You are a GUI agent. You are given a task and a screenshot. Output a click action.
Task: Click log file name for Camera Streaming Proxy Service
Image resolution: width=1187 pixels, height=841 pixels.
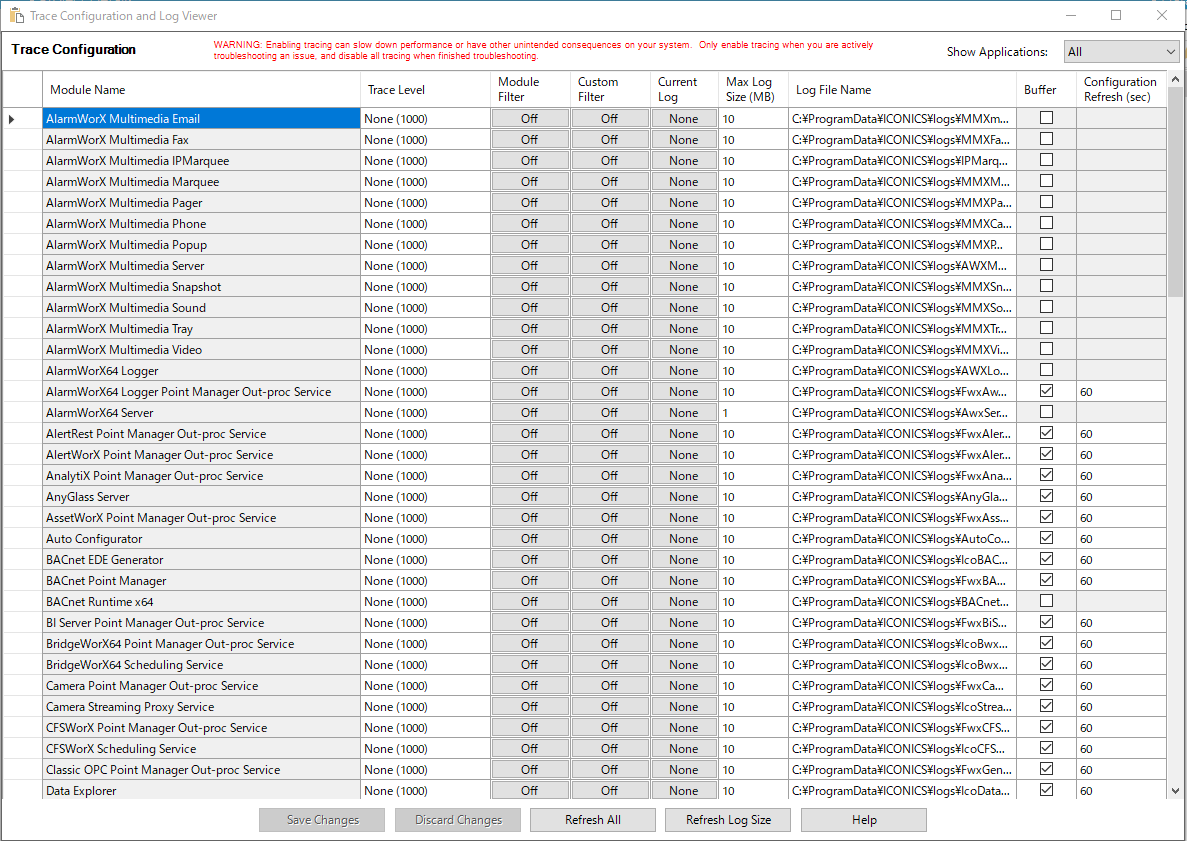(x=902, y=706)
